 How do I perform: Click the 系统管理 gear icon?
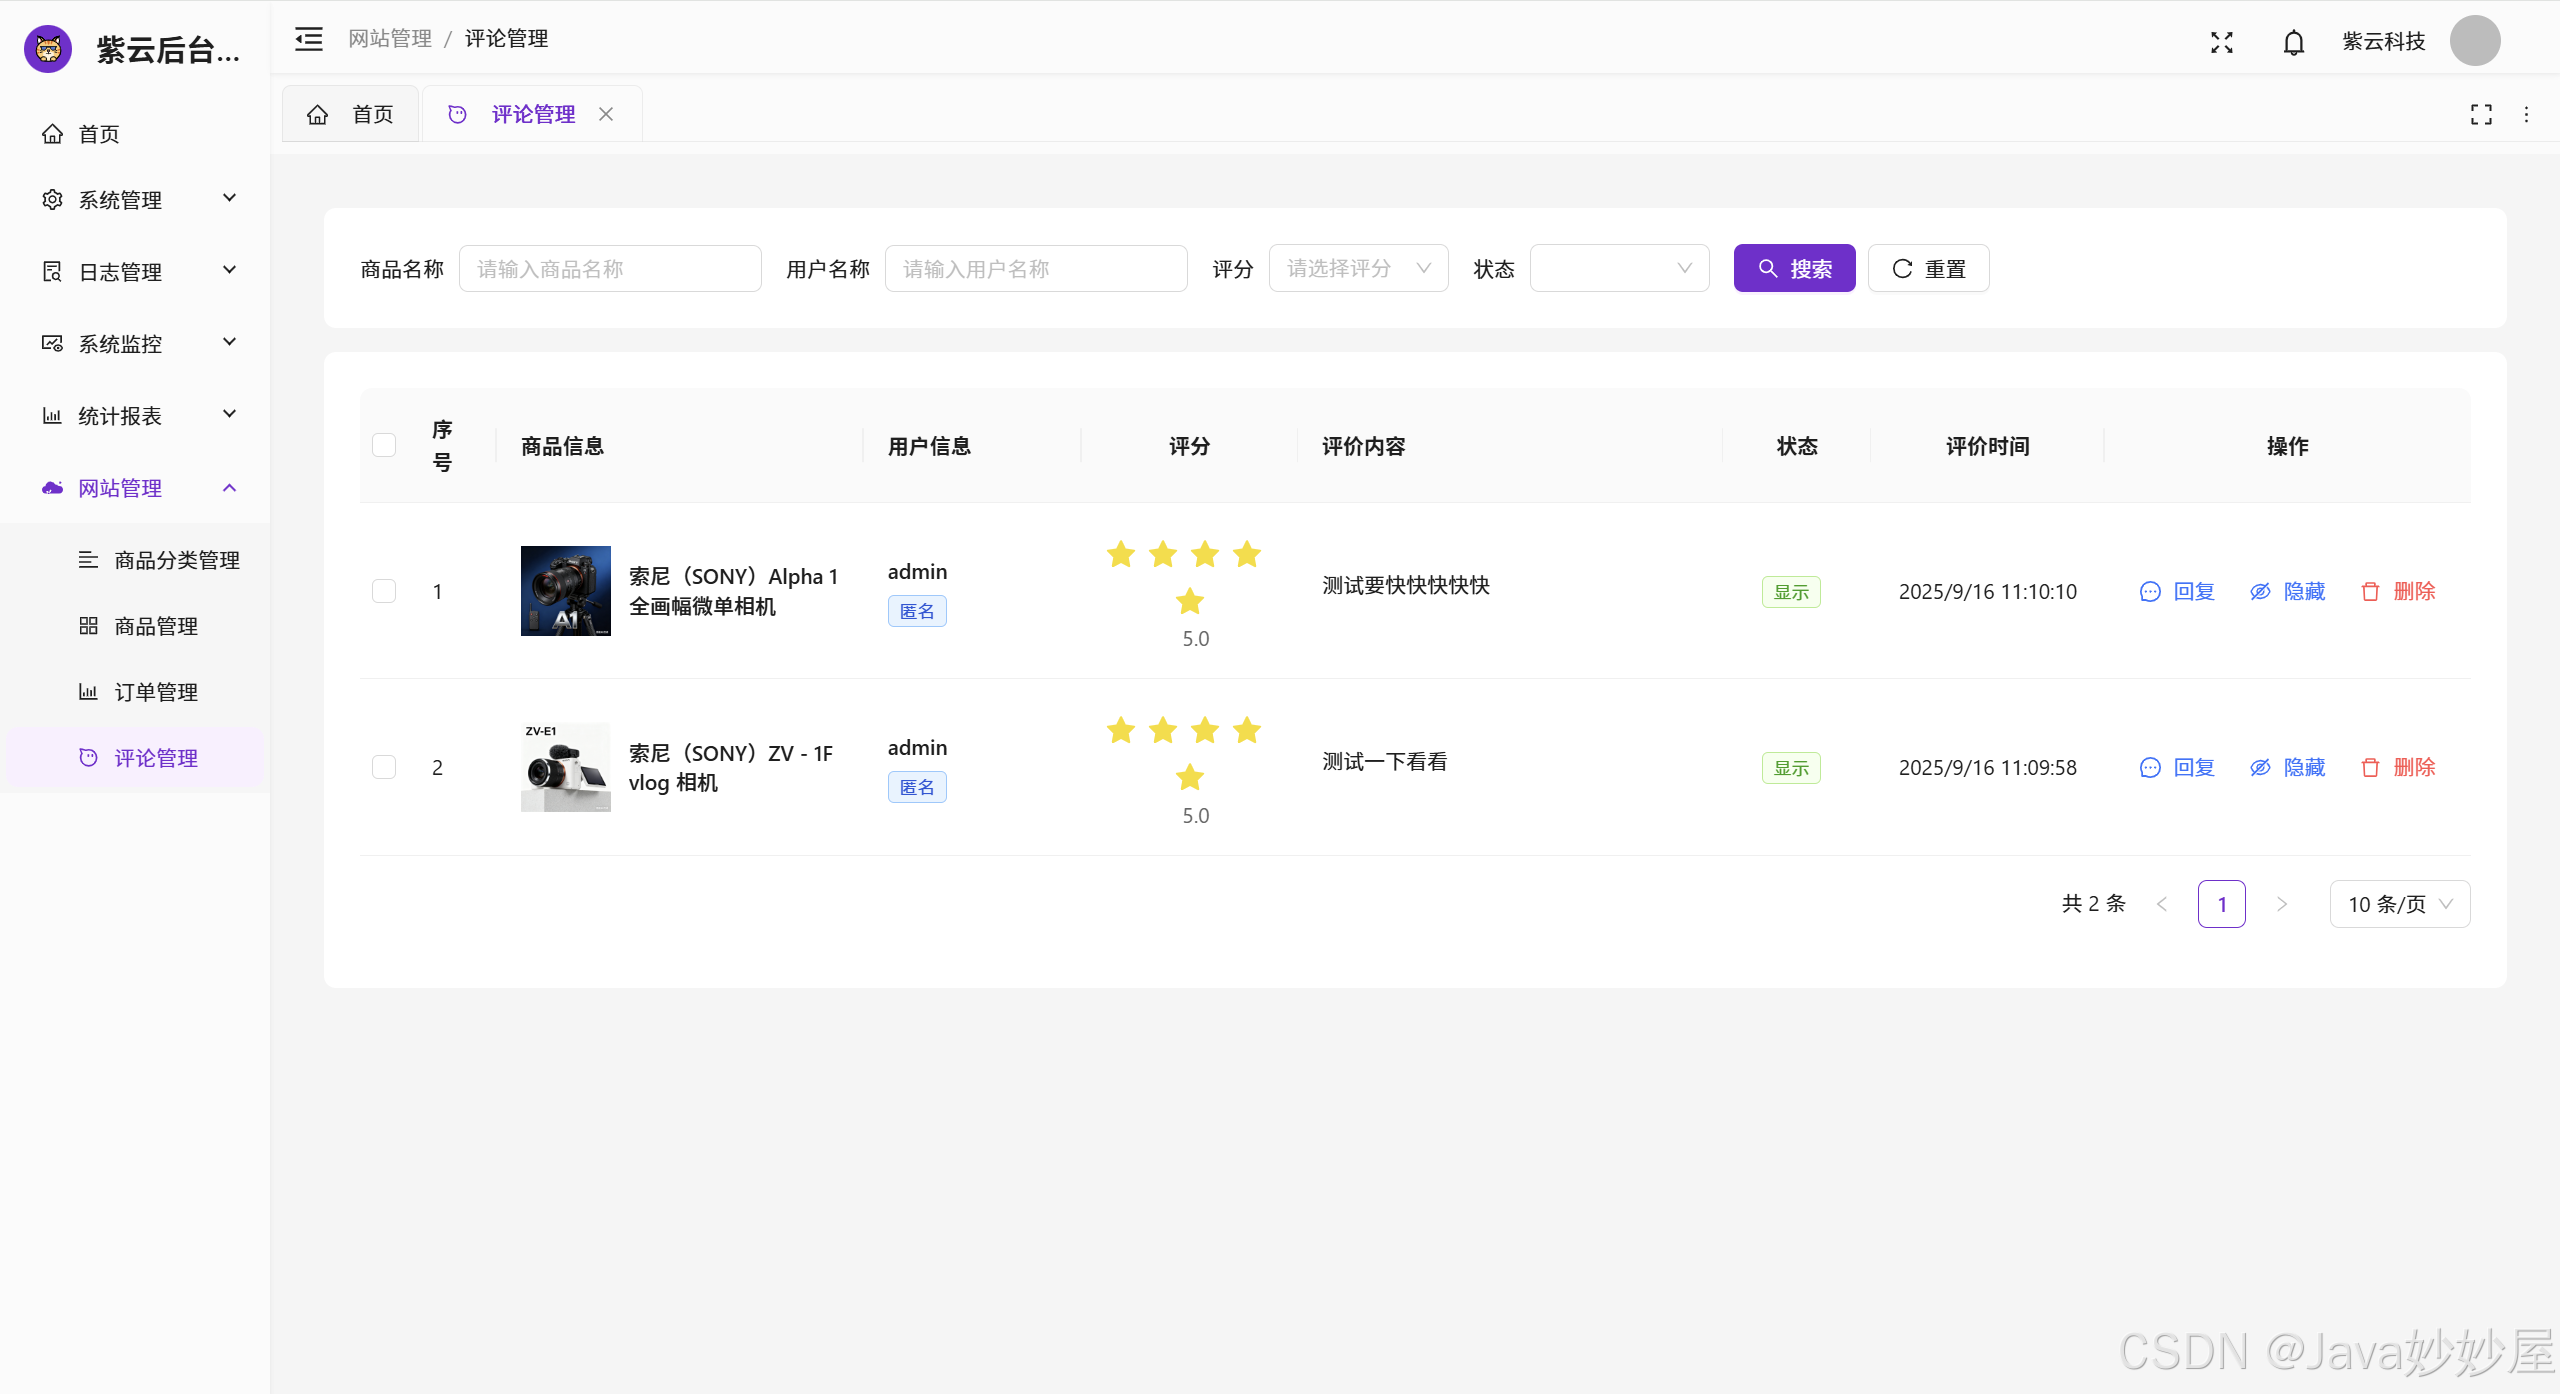52,200
